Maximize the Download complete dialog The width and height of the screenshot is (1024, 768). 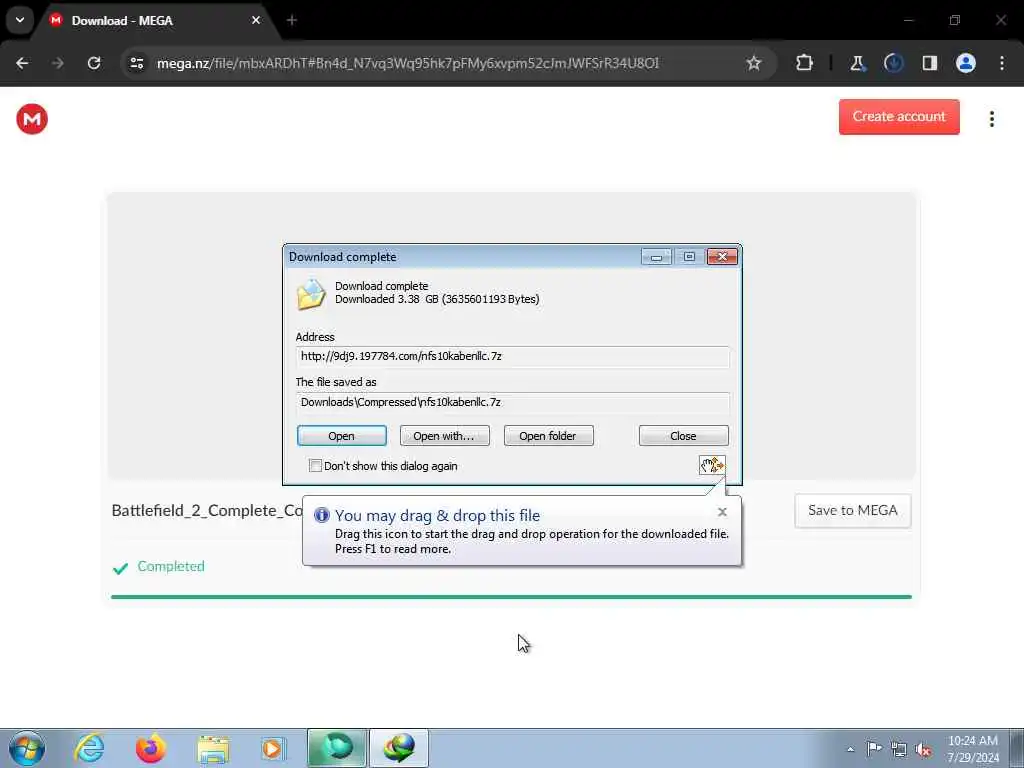[689, 257]
